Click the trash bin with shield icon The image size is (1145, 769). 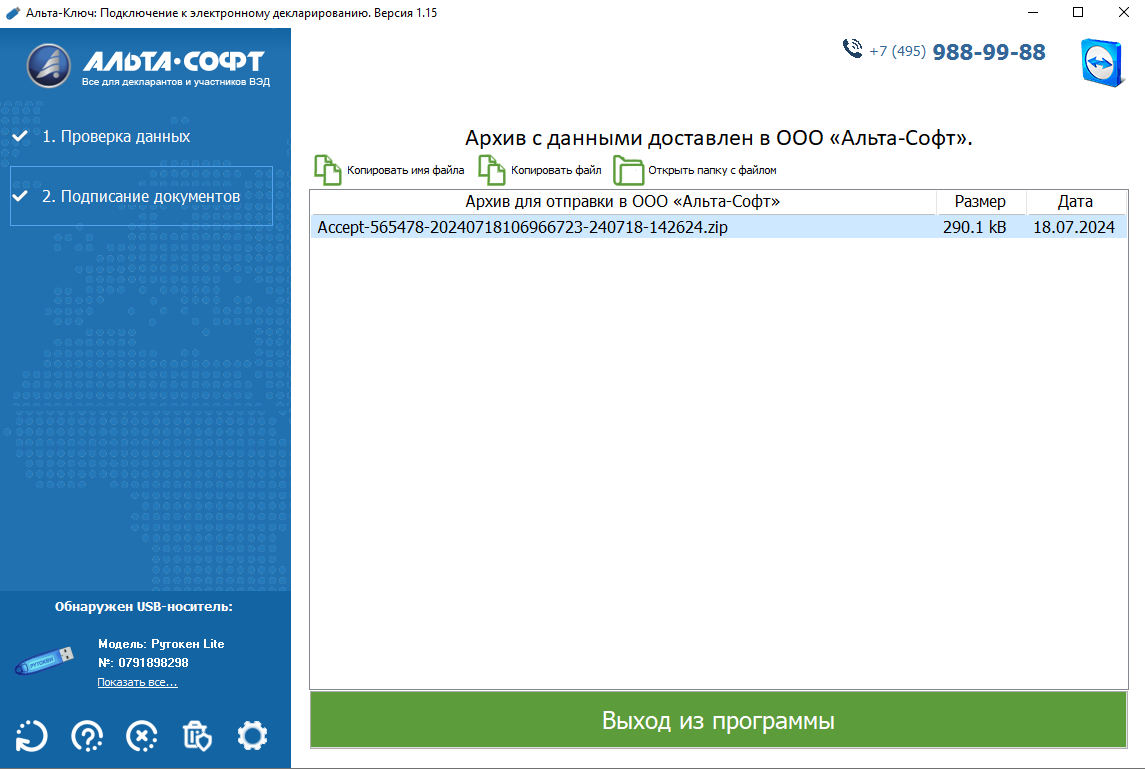[x=196, y=735]
